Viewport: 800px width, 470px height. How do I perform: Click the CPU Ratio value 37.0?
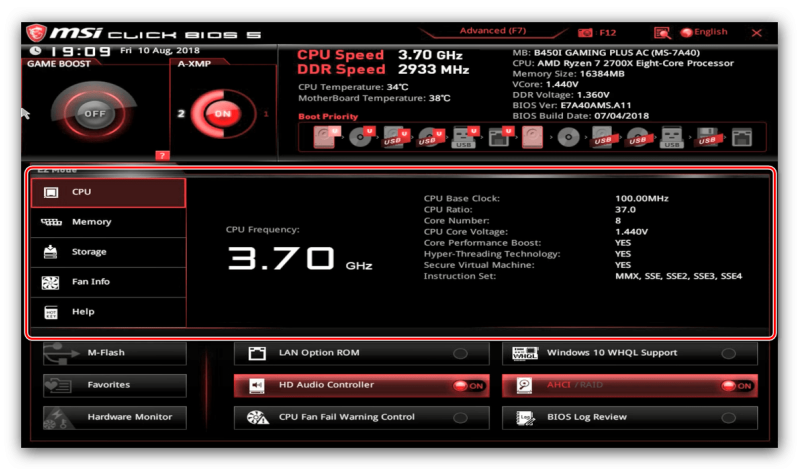[625, 210]
